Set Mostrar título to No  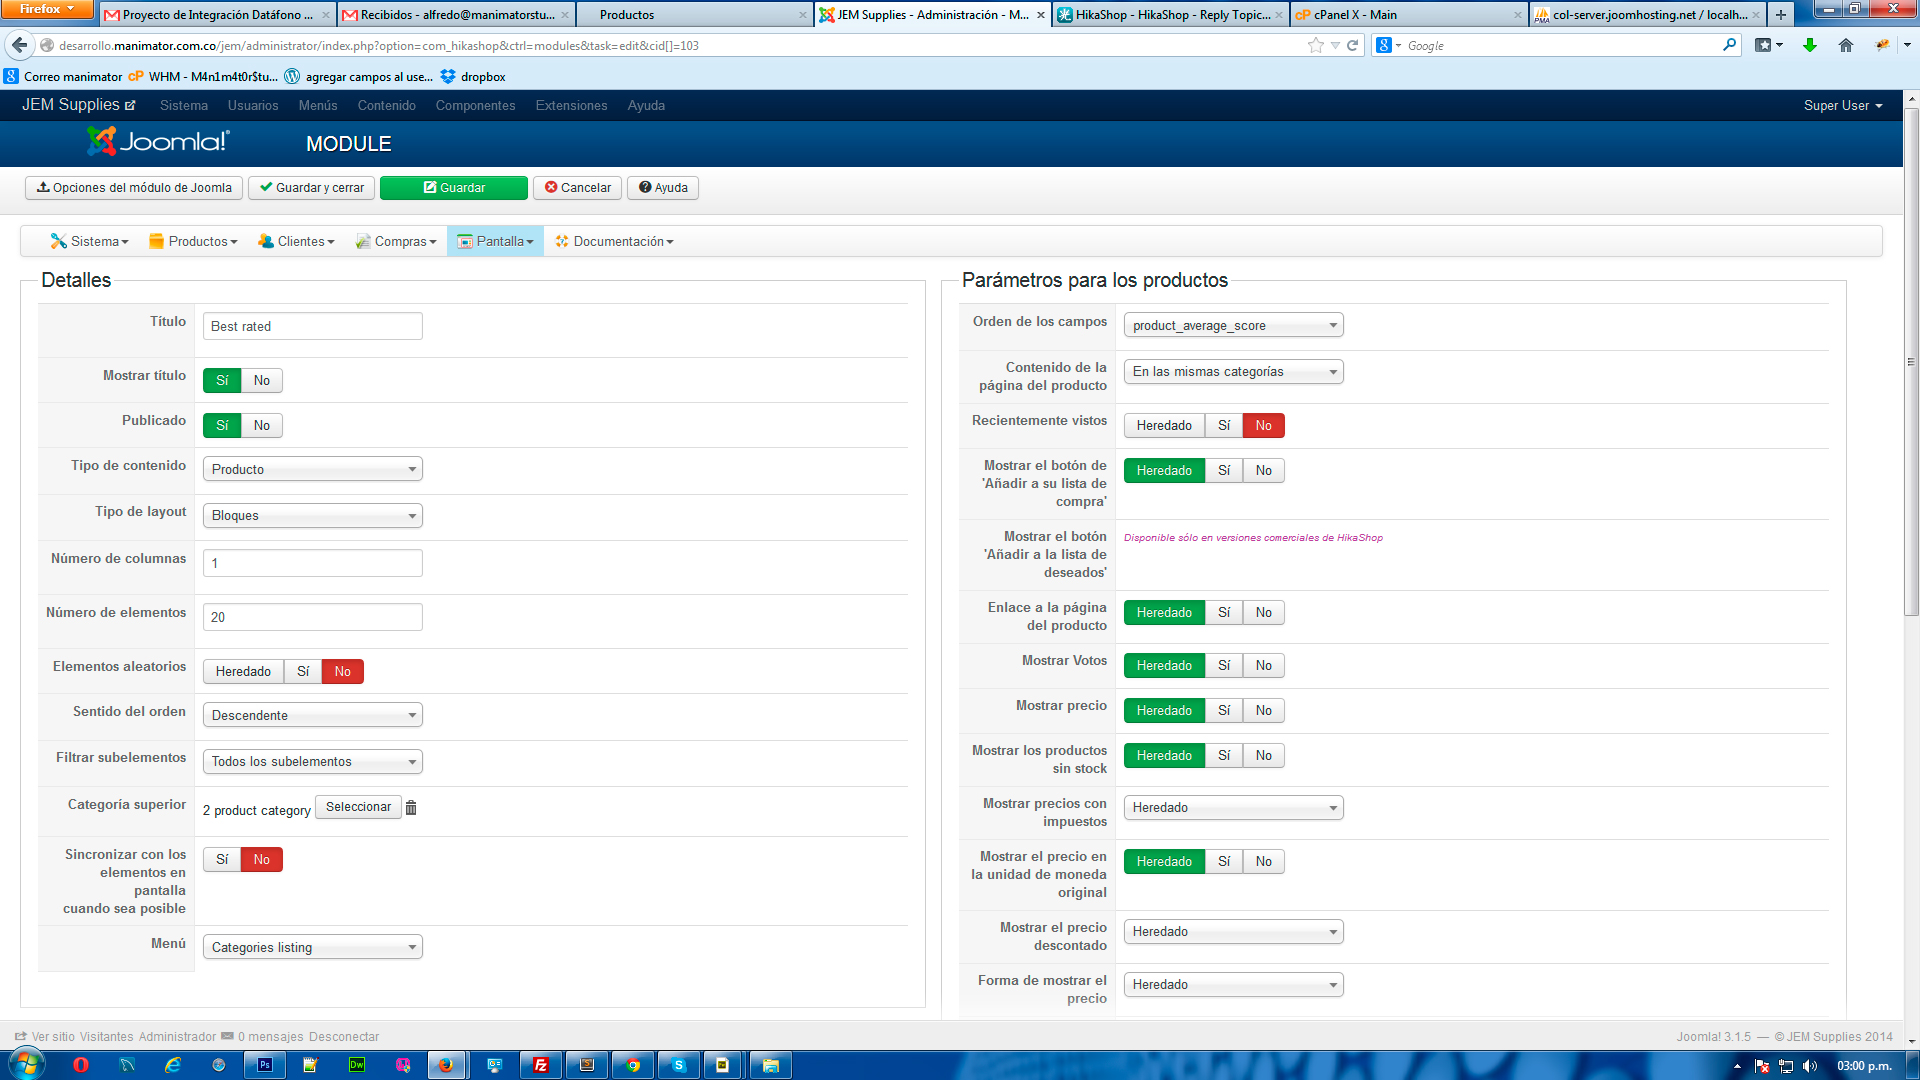(x=261, y=381)
